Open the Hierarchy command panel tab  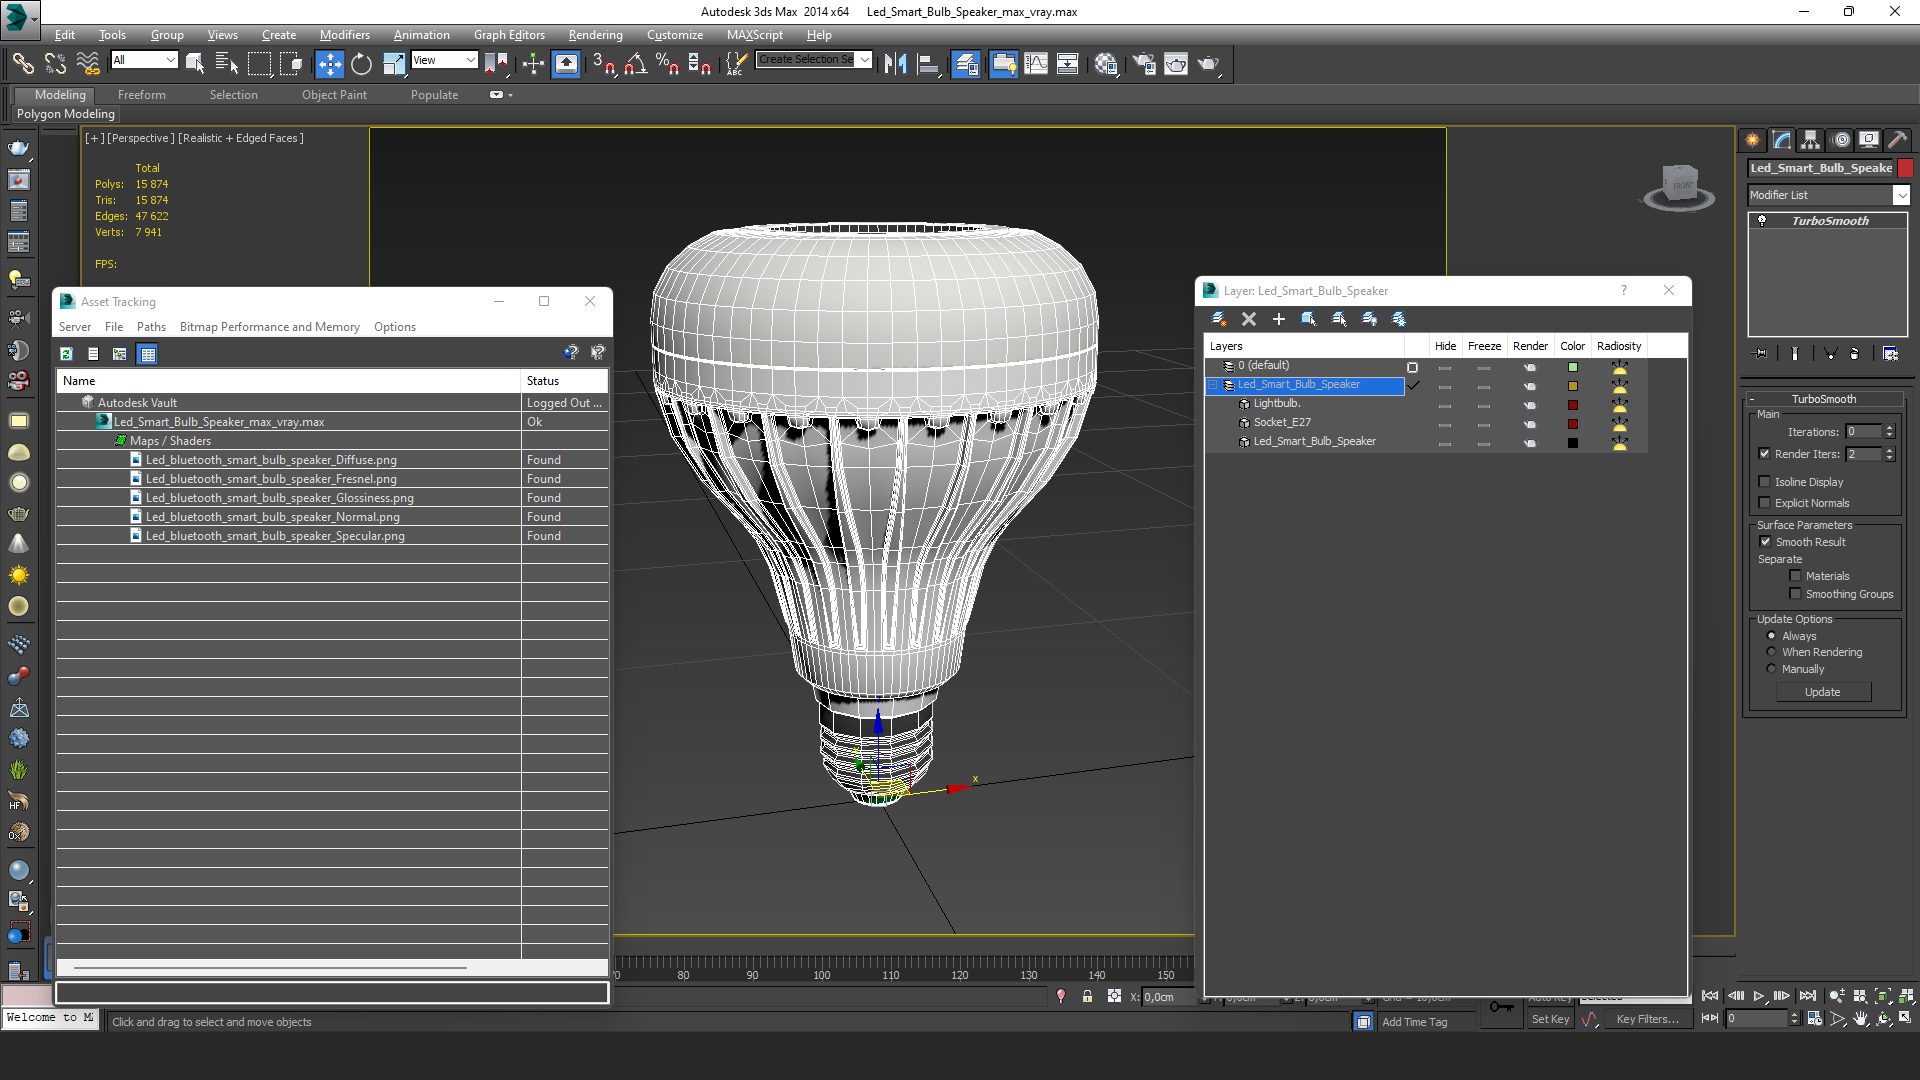click(1810, 140)
